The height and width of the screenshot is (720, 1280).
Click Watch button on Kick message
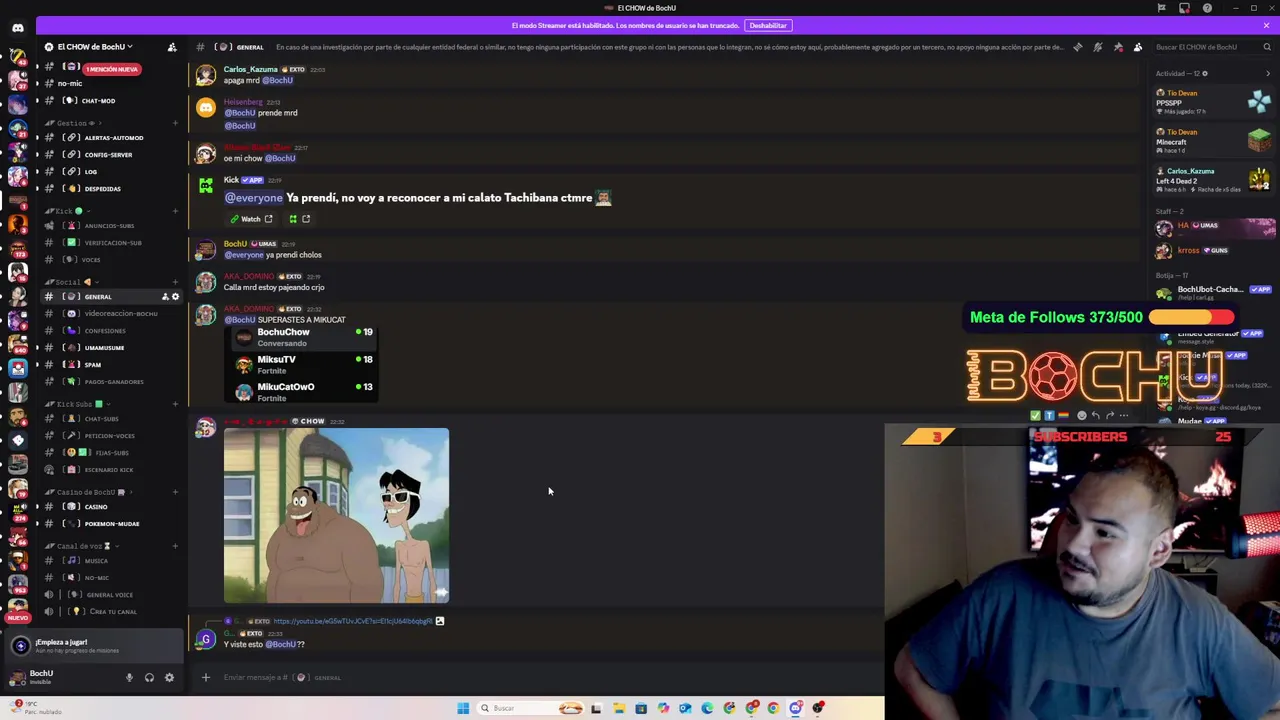coord(251,219)
